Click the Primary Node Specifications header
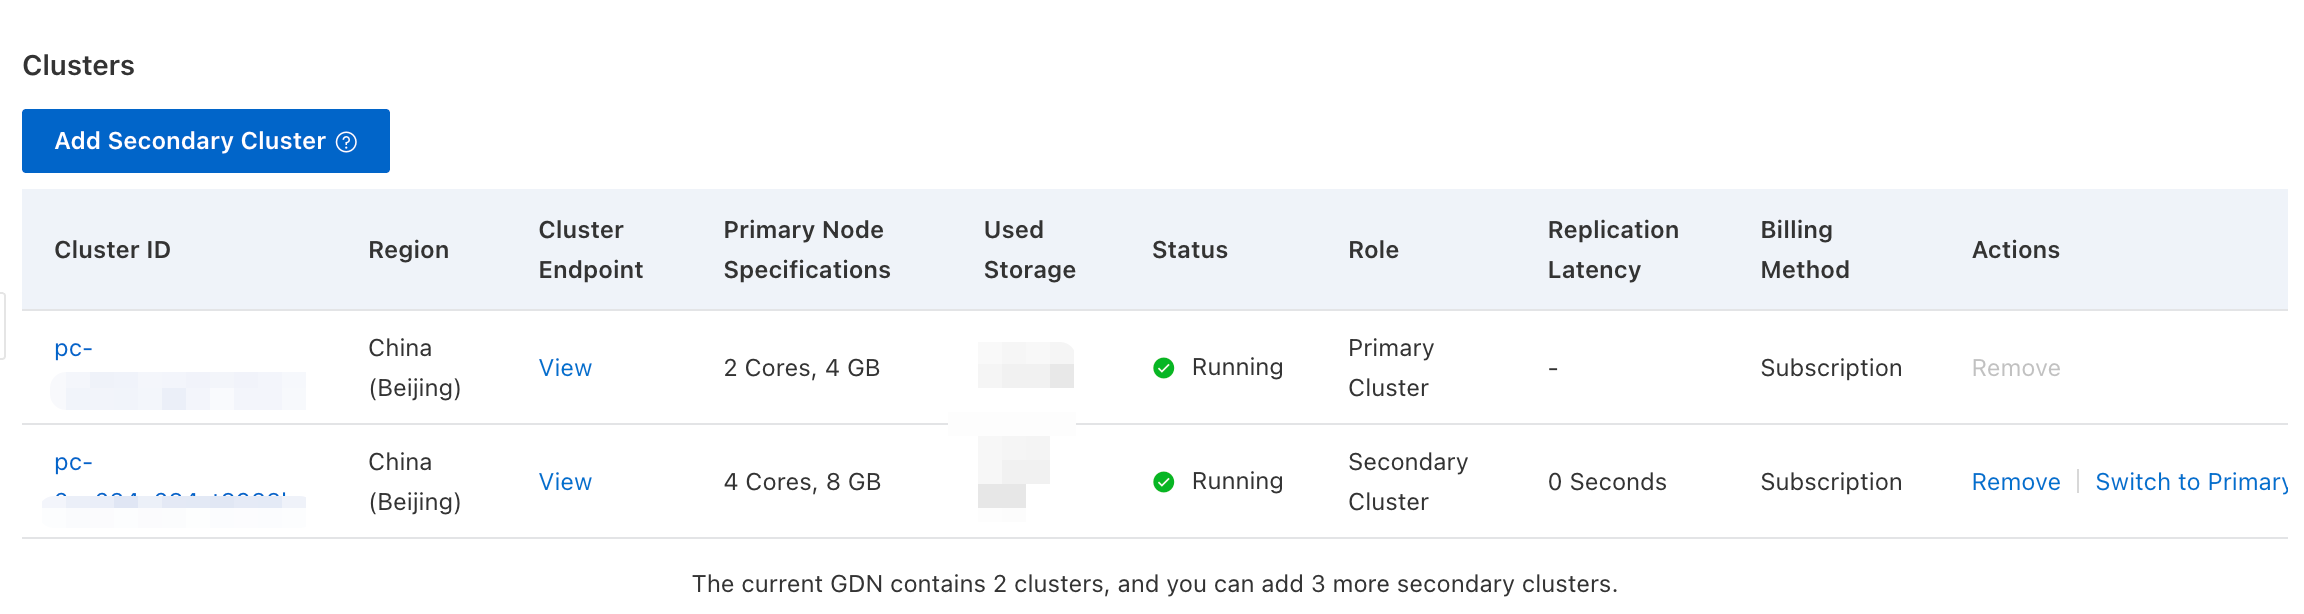The height and width of the screenshot is (614, 2304). click(x=806, y=250)
